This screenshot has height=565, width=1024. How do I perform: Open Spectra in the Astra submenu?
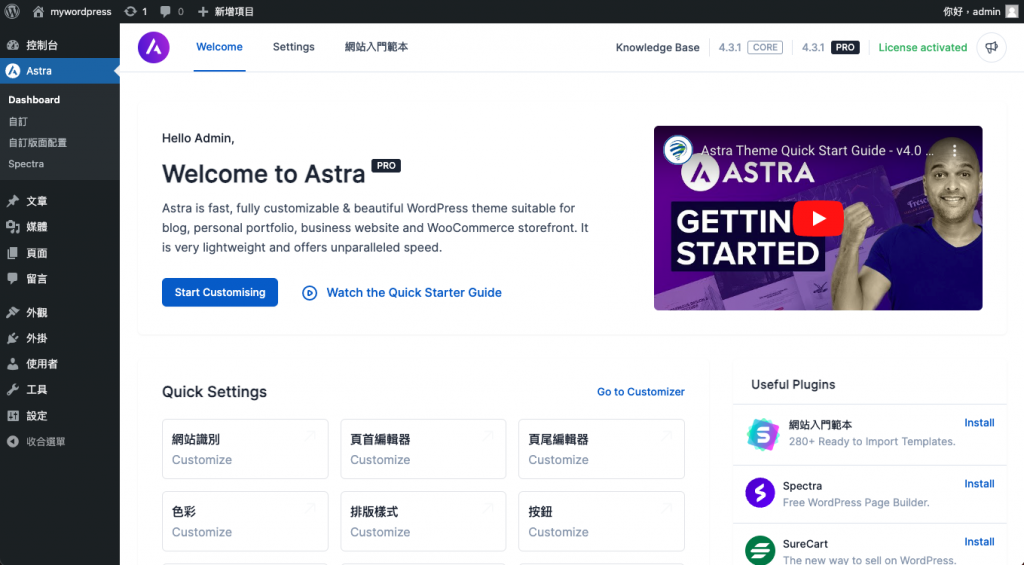tap(26, 163)
